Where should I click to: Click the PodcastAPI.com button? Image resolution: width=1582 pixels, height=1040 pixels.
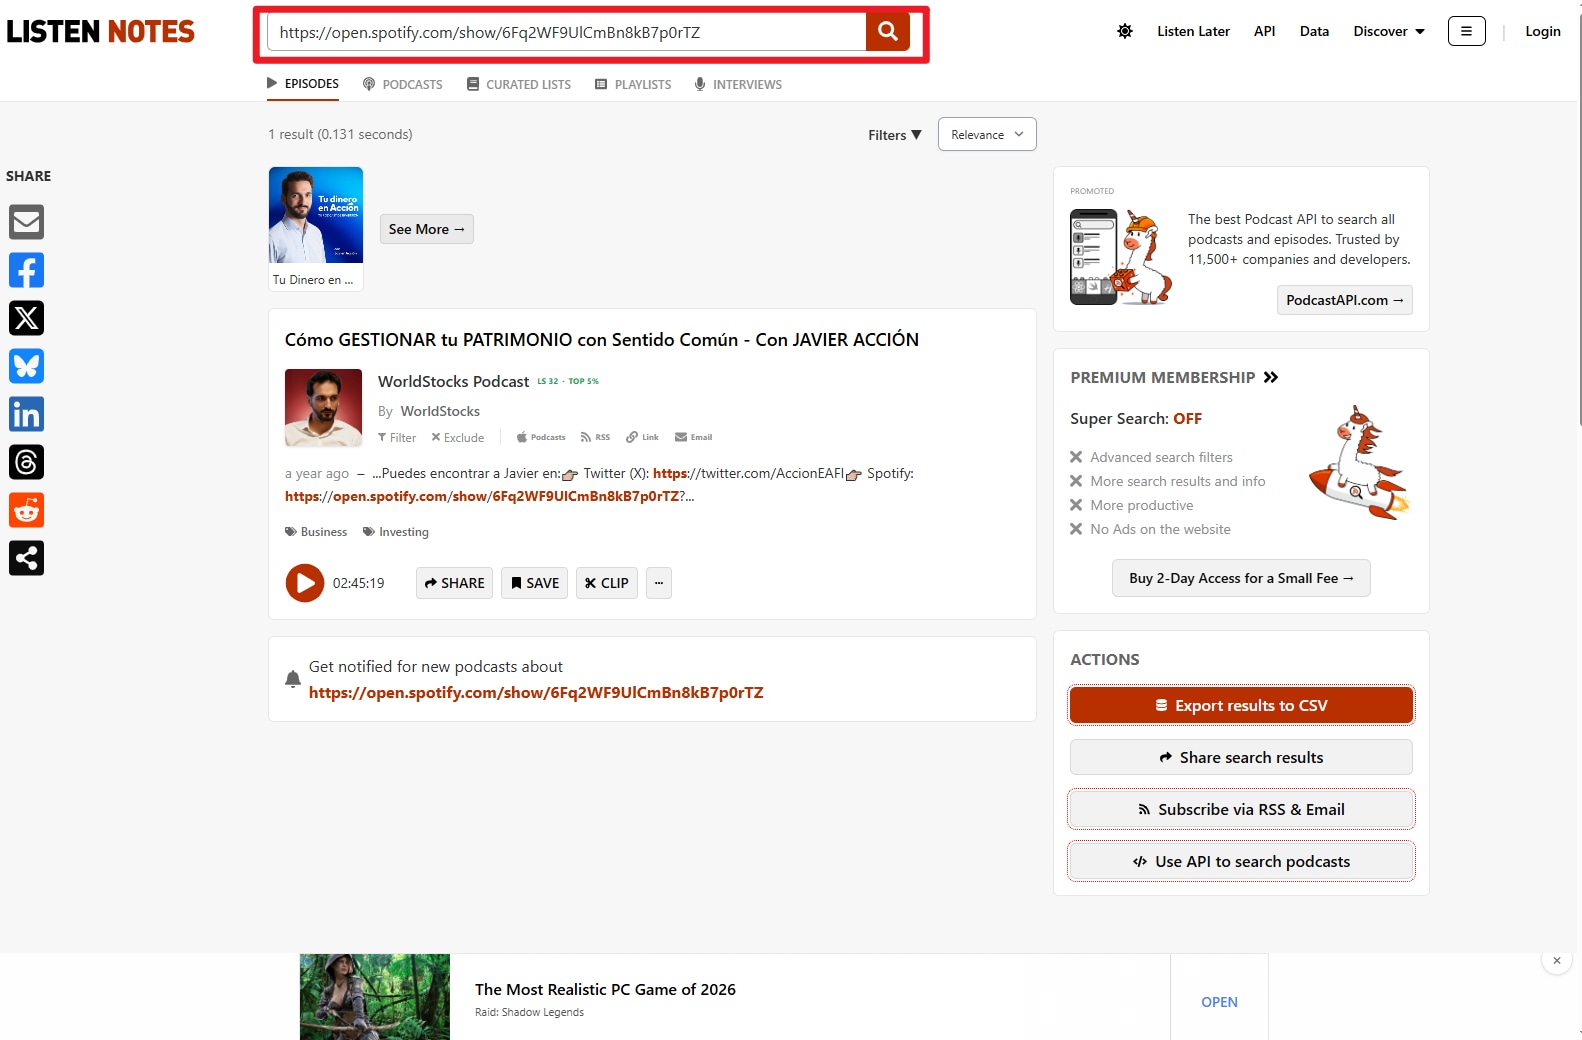click(x=1345, y=300)
